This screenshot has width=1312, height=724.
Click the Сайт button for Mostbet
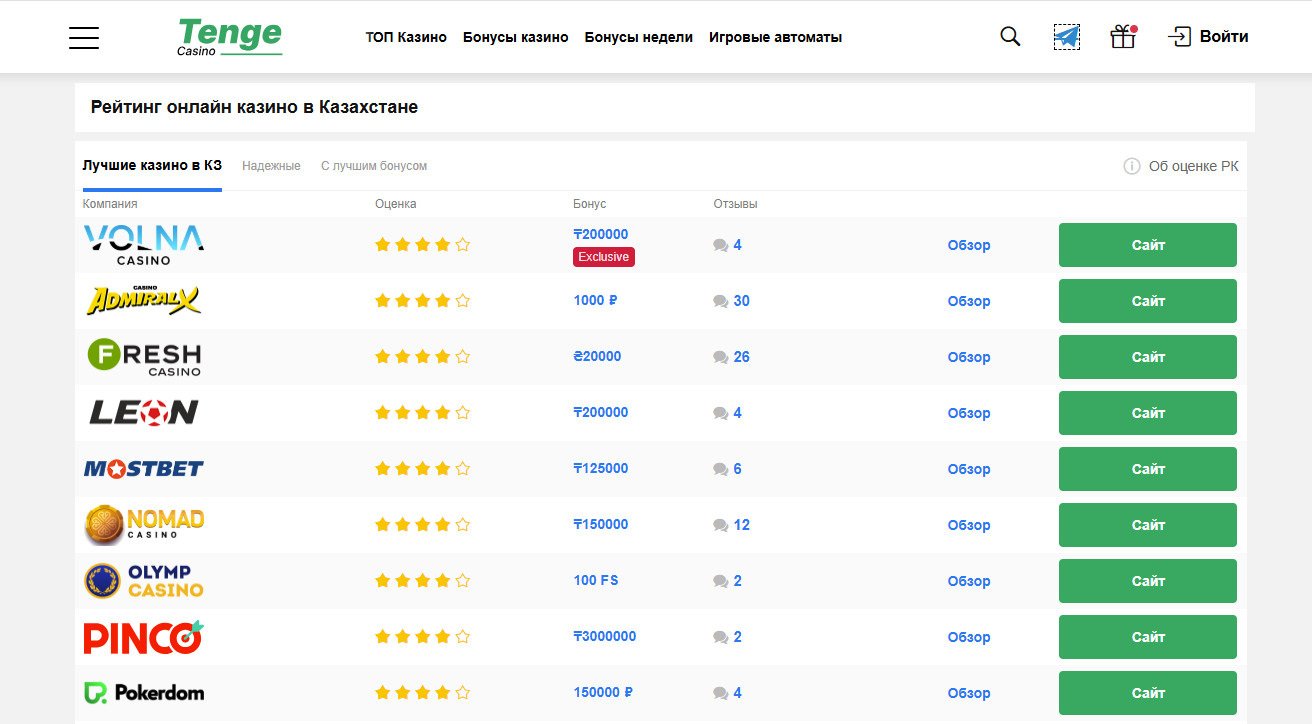click(1148, 469)
